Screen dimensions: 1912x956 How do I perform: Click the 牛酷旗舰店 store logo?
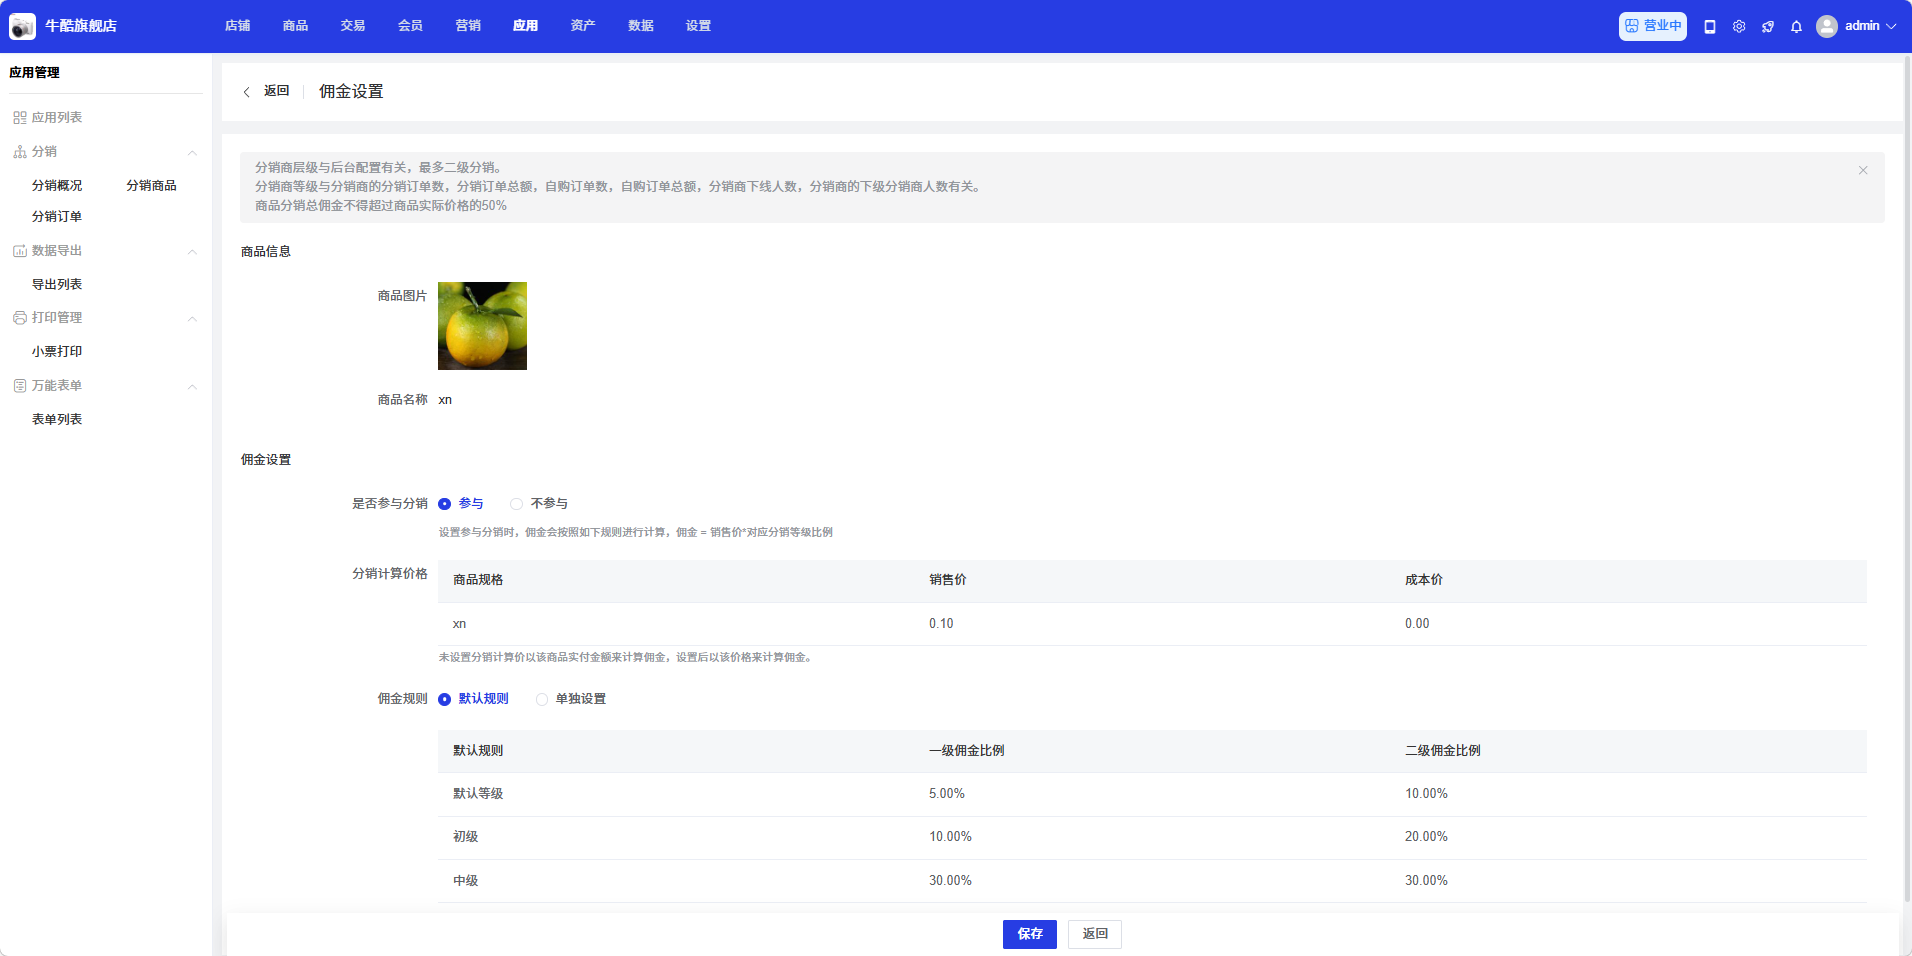22,26
